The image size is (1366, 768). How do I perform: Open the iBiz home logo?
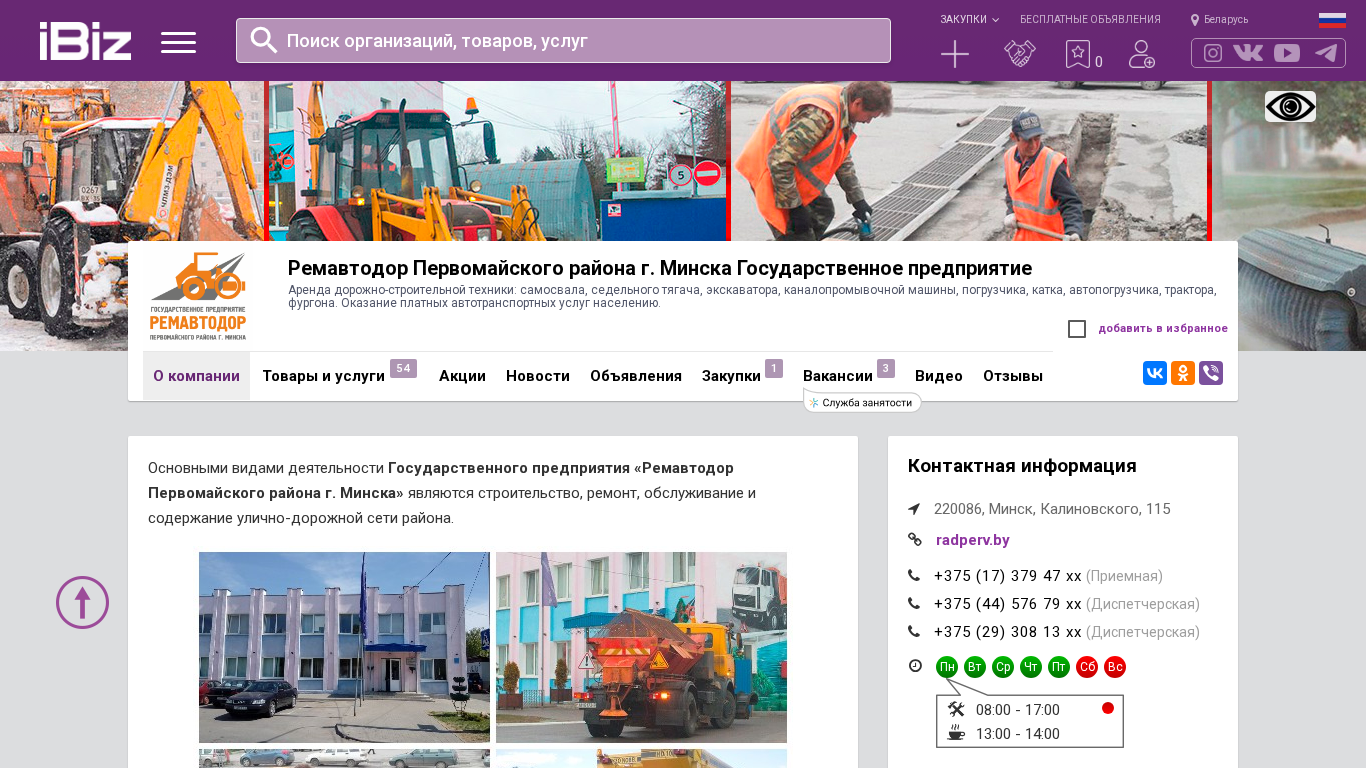click(85, 41)
